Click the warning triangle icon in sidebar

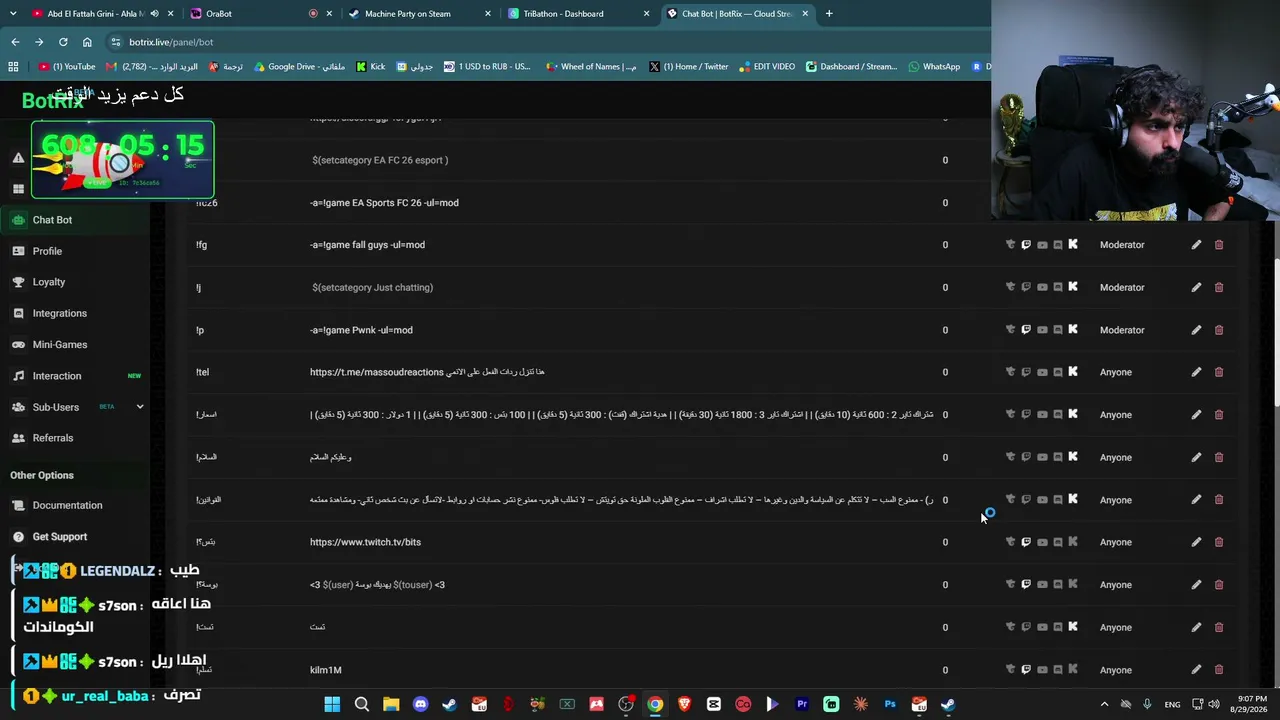coord(18,158)
